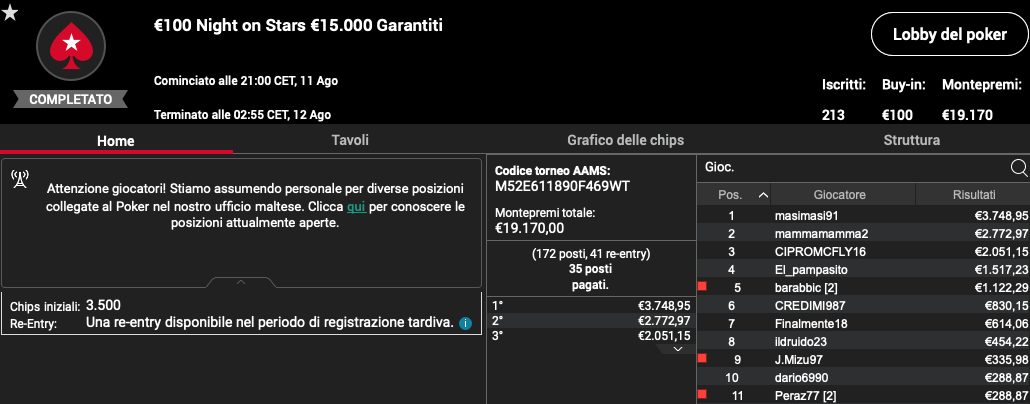Open the Lobby del poker
The height and width of the screenshot is (404, 1030).
pos(950,35)
